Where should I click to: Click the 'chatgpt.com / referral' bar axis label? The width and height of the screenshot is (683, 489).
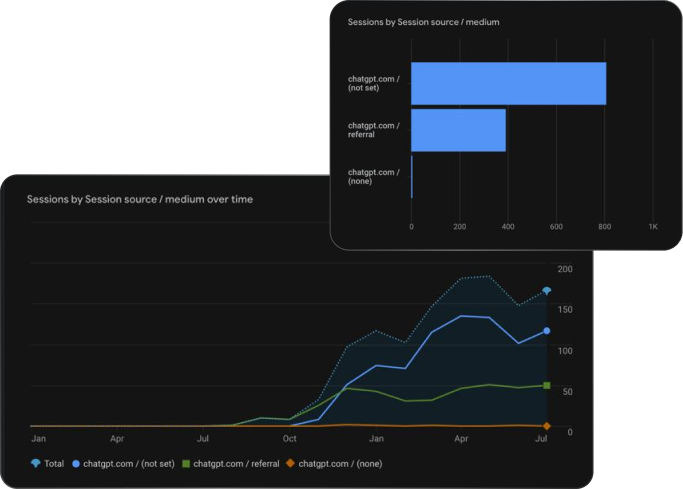[374, 130]
